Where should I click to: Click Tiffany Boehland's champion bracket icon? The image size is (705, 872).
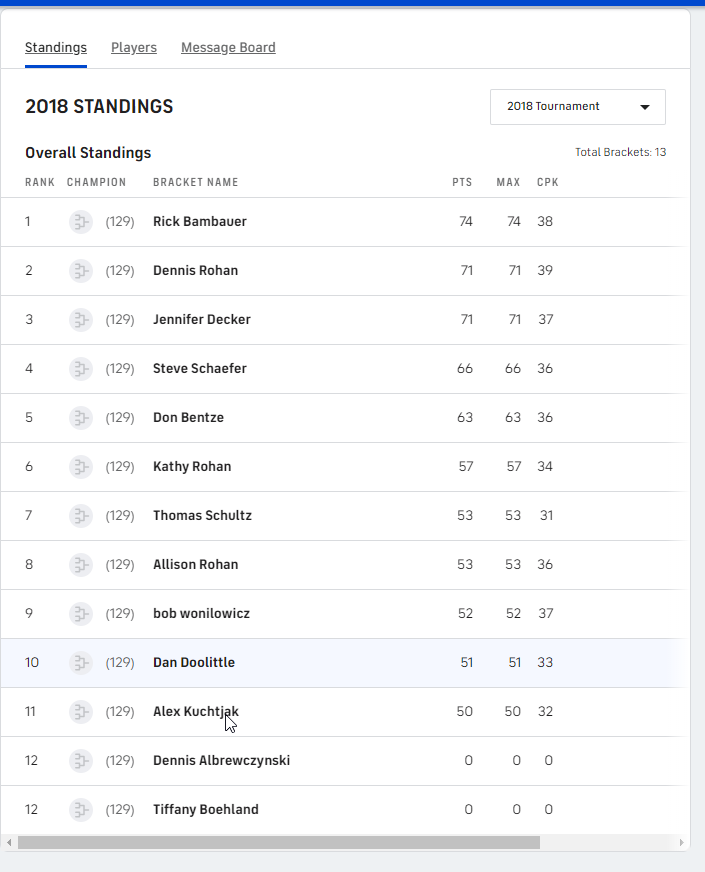point(80,810)
